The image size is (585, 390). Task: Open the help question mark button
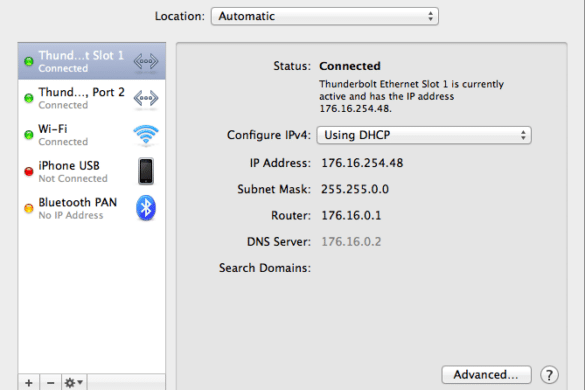pyautogui.click(x=549, y=375)
